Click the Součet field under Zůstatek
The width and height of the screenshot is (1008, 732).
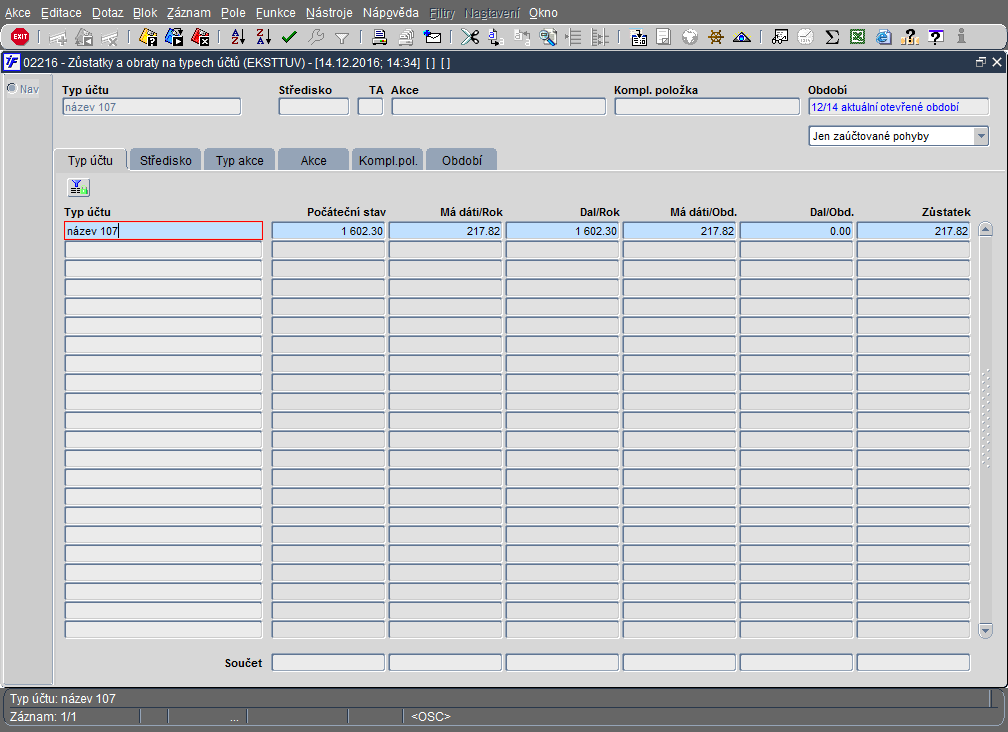[x=913, y=662]
